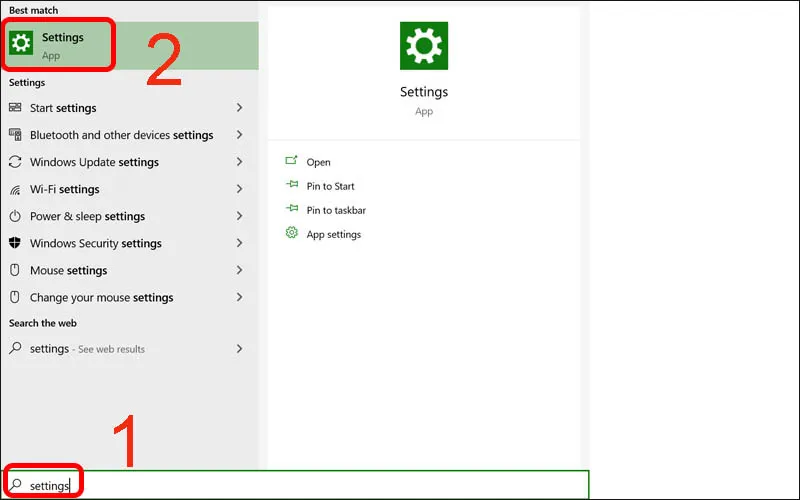Viewport: 800px width, 500px height.
Task: Expand Bluetooth and other devices chevron
Action: pos(239,135)
